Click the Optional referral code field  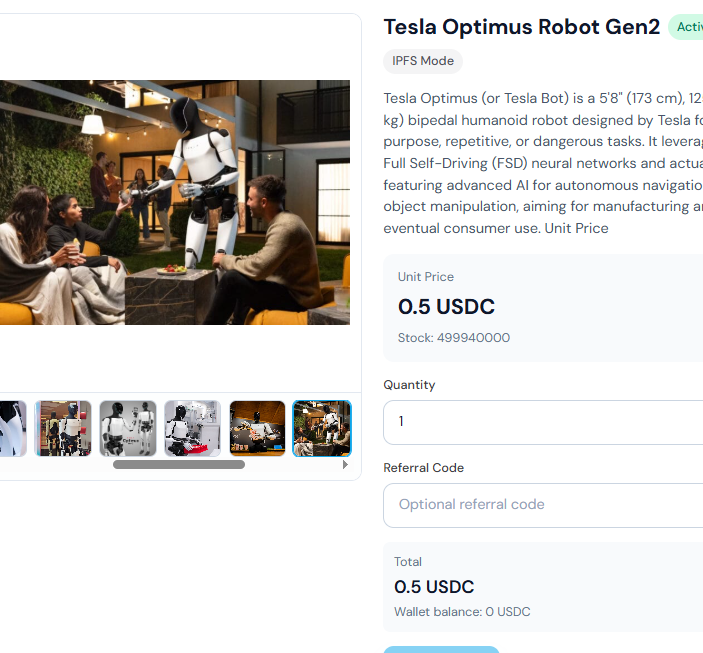pyautogui.click(x=543, y=505)
